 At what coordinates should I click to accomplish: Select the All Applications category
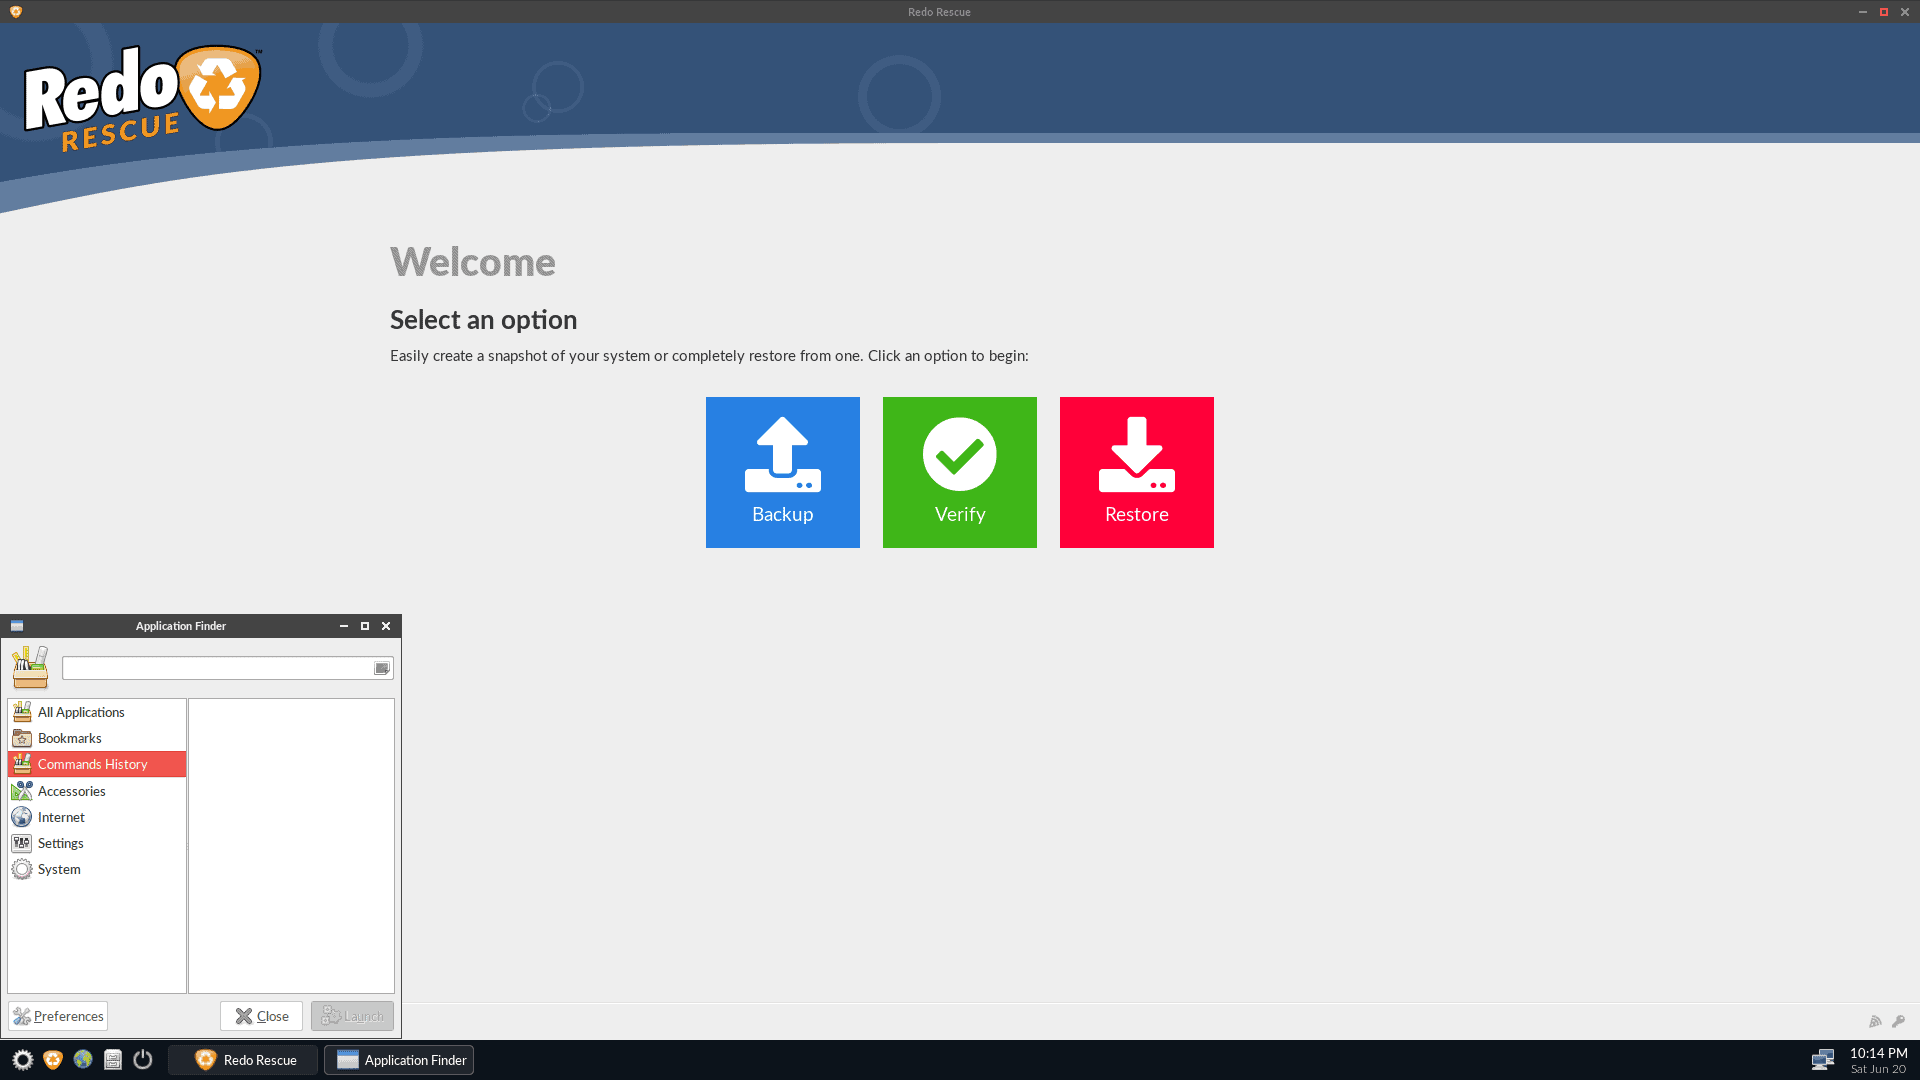pyautogui.click(x=97, y=712)
